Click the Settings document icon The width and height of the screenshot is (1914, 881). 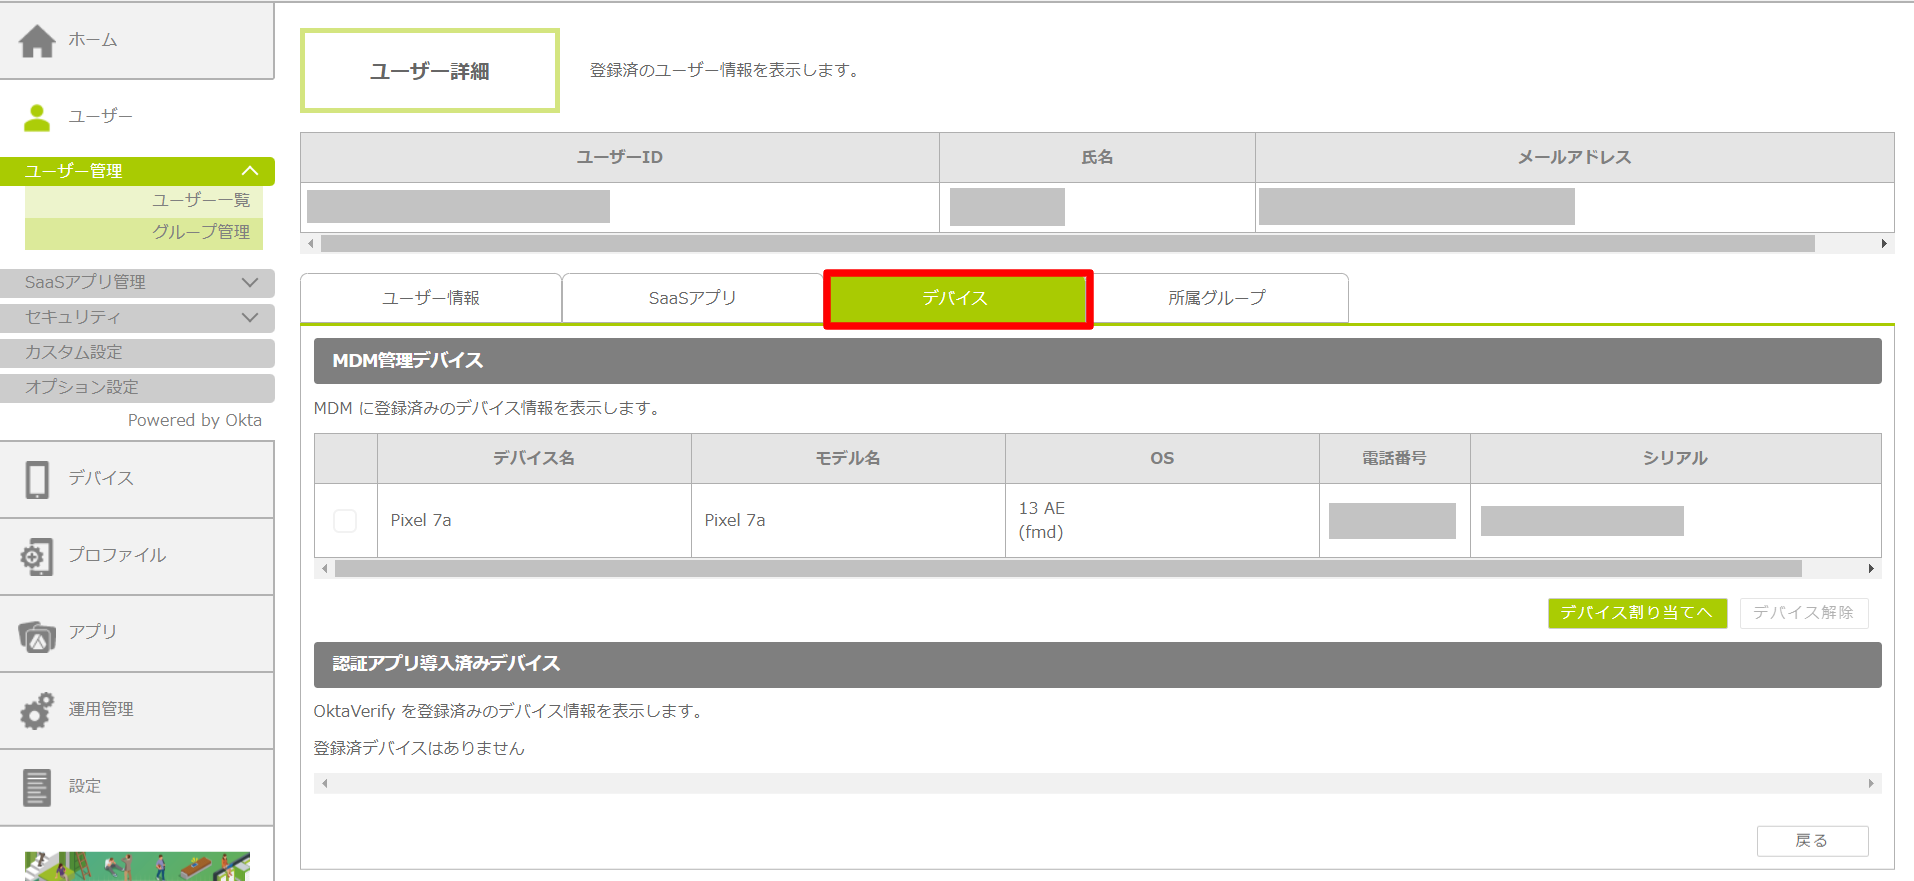(37, 788)
